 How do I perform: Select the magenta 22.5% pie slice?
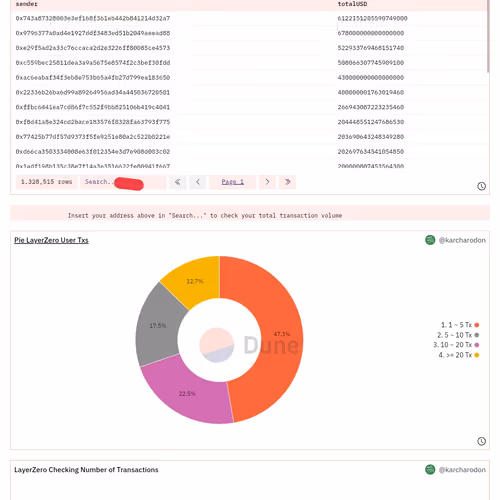tap(187, 394)
